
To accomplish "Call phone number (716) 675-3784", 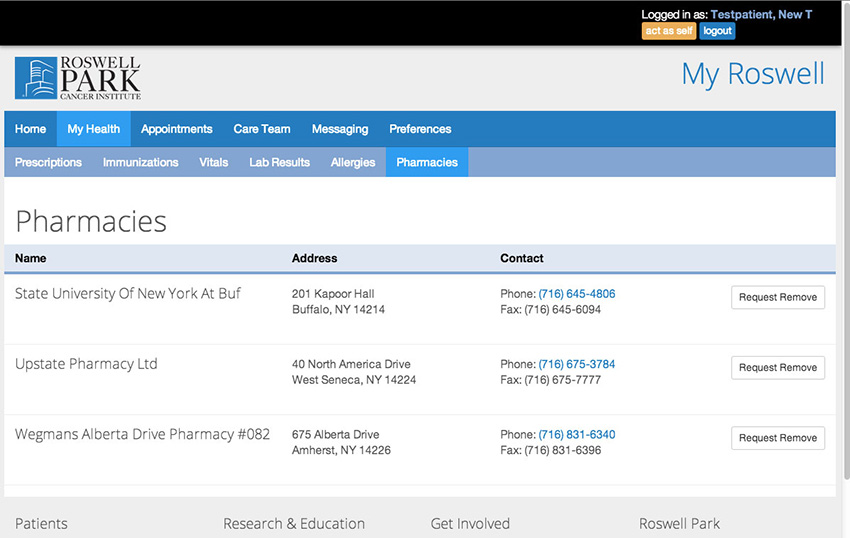I will [x=577, y=364].
